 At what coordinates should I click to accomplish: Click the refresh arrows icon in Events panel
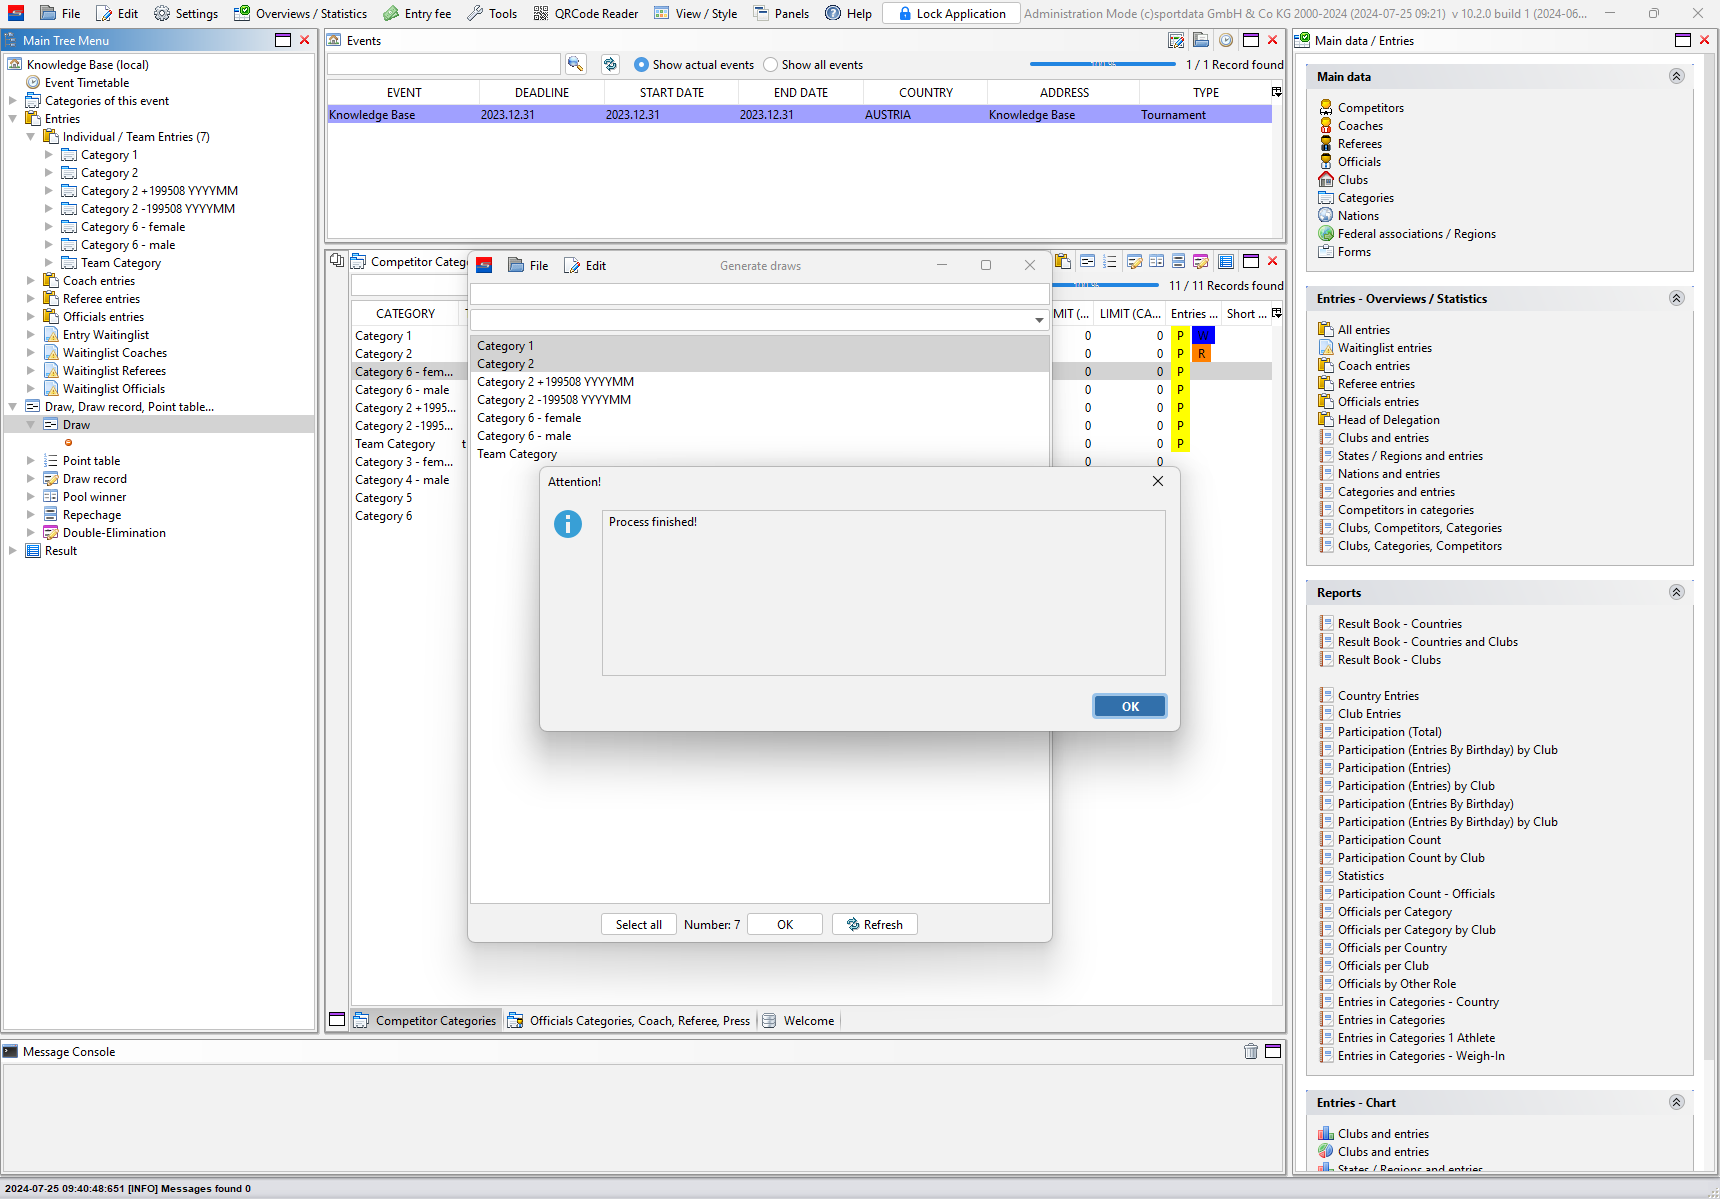tap(610, 64)
